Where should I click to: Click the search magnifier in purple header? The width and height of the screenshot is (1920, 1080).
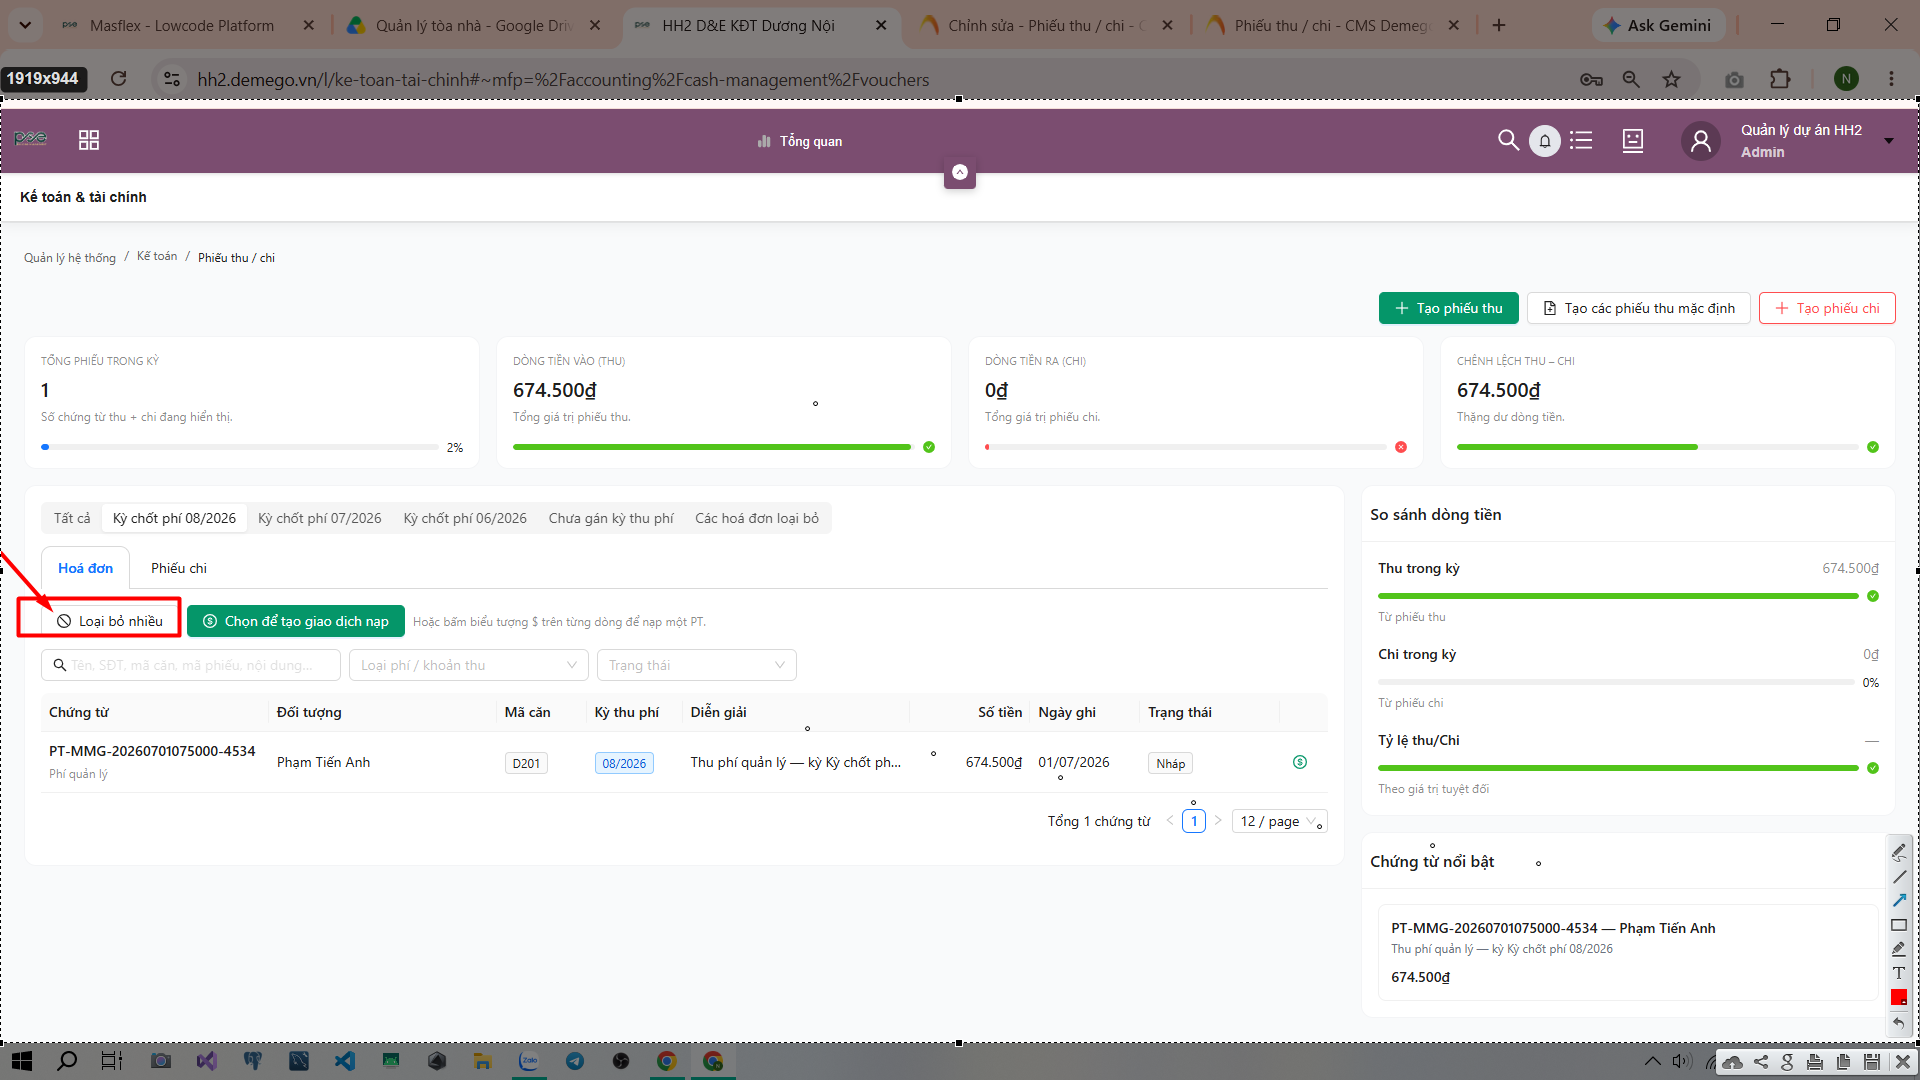pyautogui.click(x=1508, y=140)
